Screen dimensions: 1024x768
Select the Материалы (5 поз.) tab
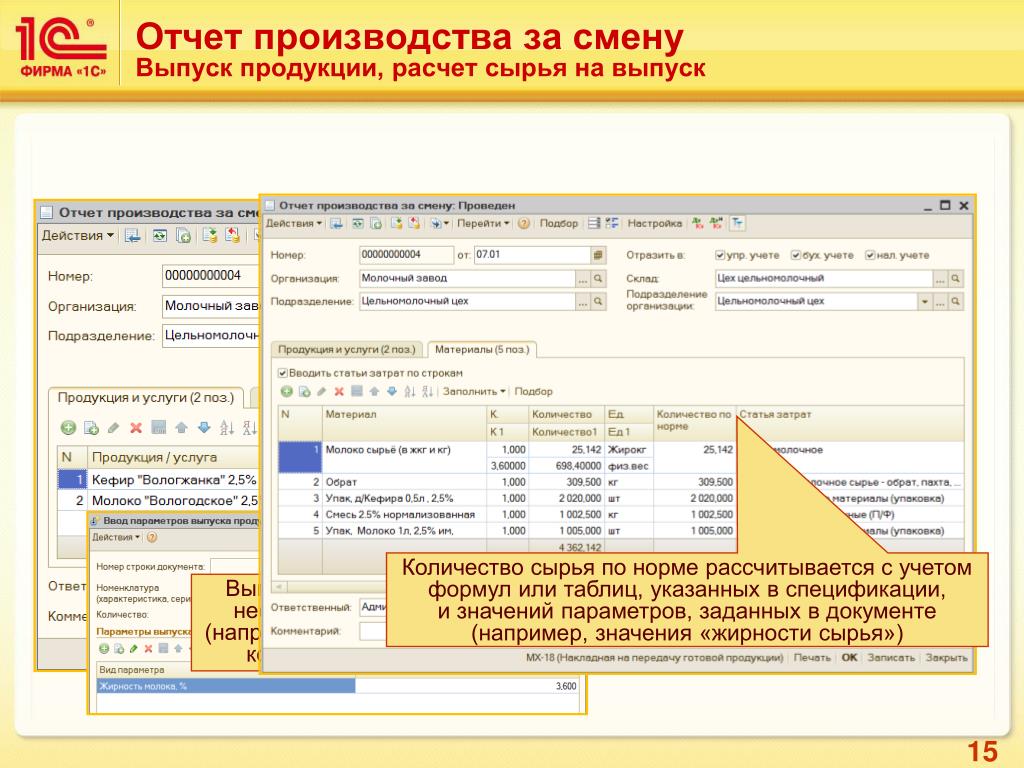[482, 349]
